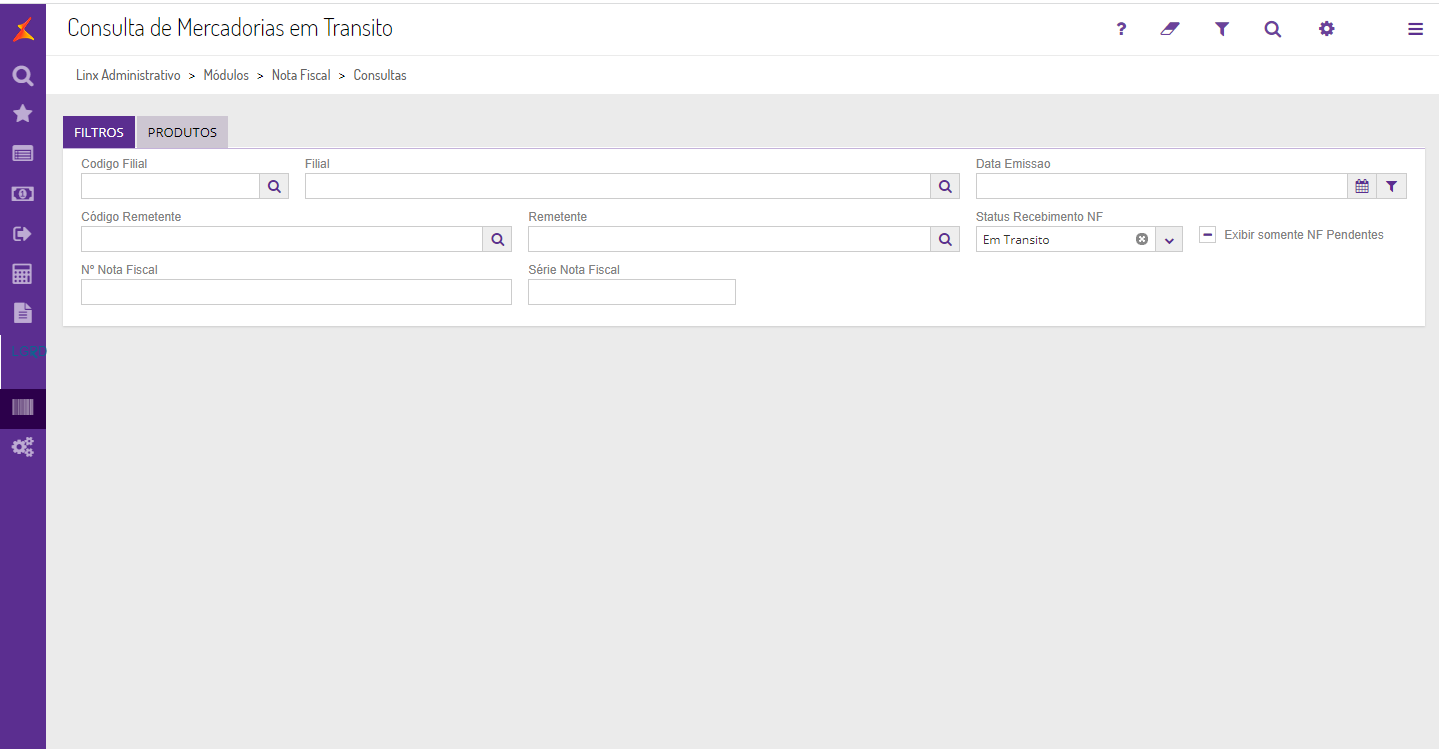Switch to the PRODUTOS tab

(x=182, y=132)
